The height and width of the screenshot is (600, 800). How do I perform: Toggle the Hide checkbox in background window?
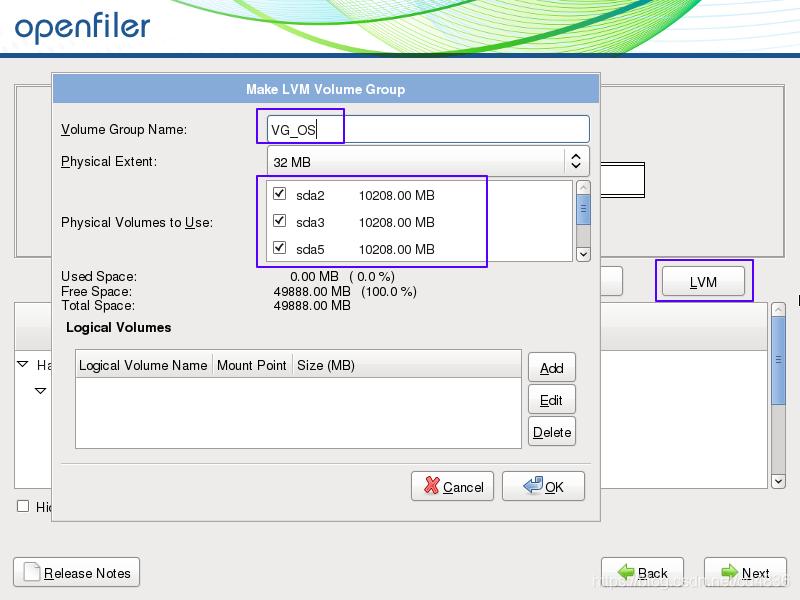pos(23,506)
